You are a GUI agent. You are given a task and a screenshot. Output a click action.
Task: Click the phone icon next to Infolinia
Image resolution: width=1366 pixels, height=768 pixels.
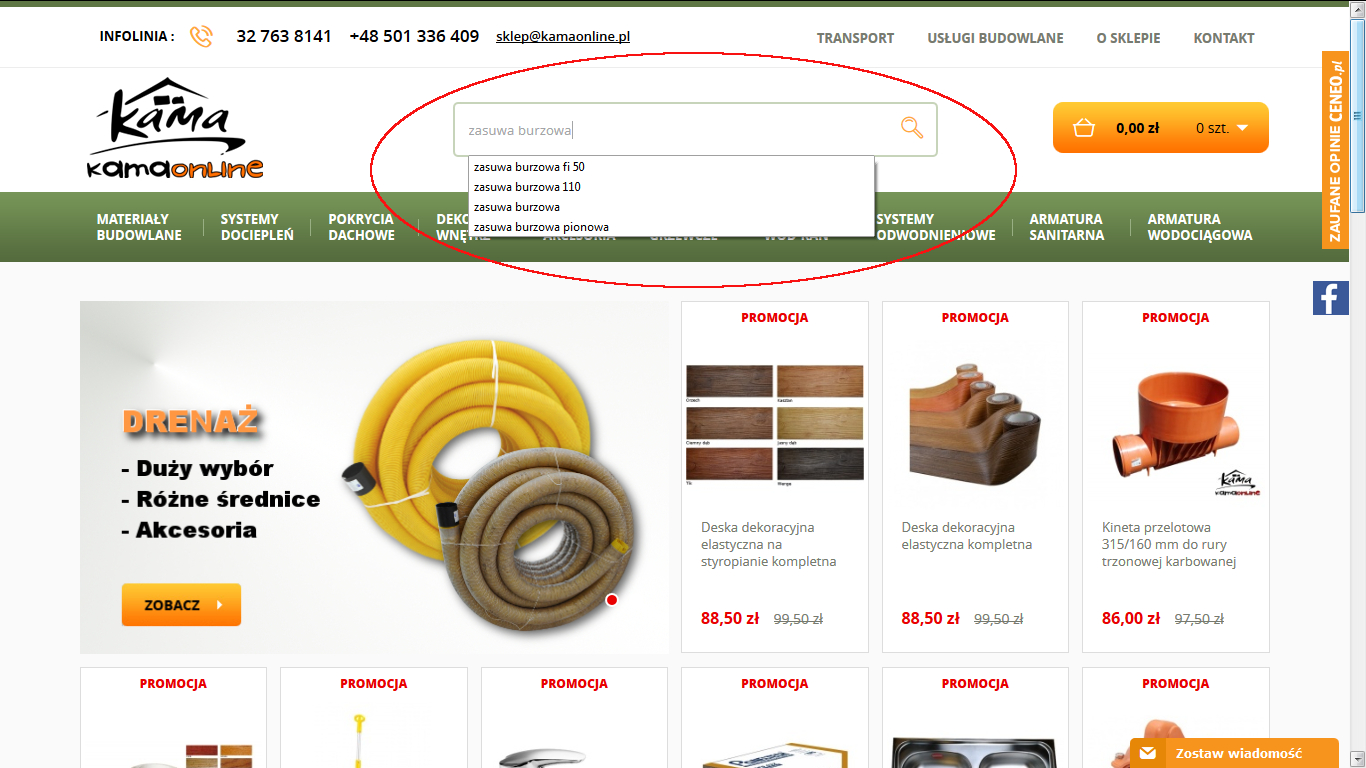point(201,37)
